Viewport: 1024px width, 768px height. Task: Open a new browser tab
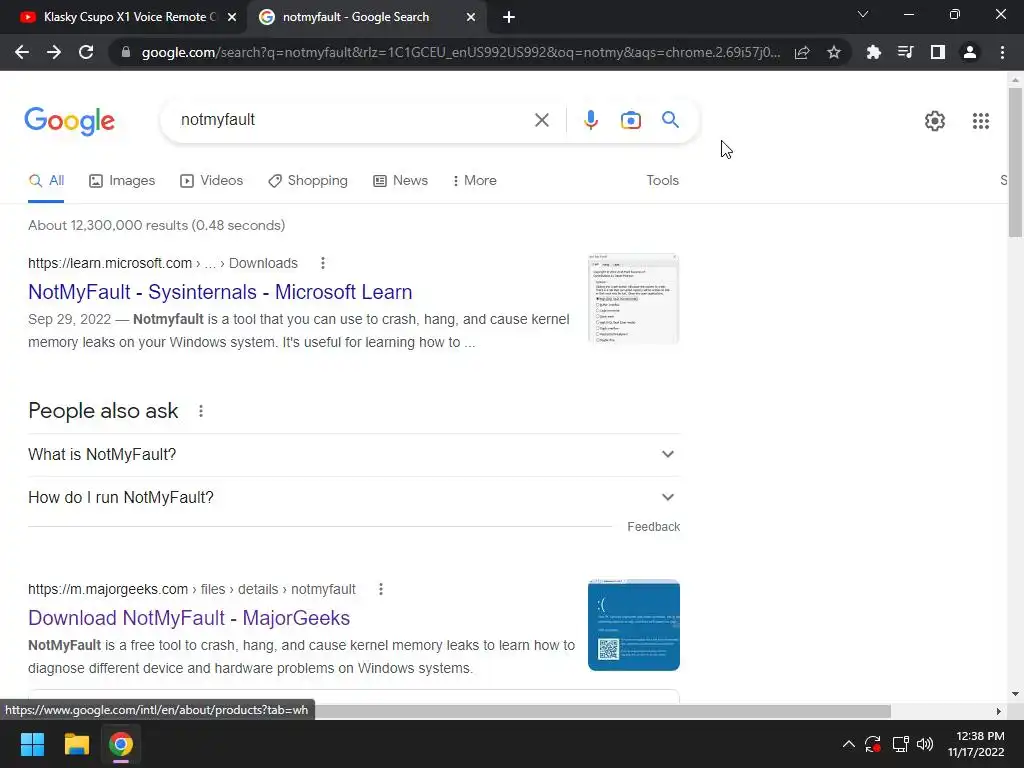(509, 17)
